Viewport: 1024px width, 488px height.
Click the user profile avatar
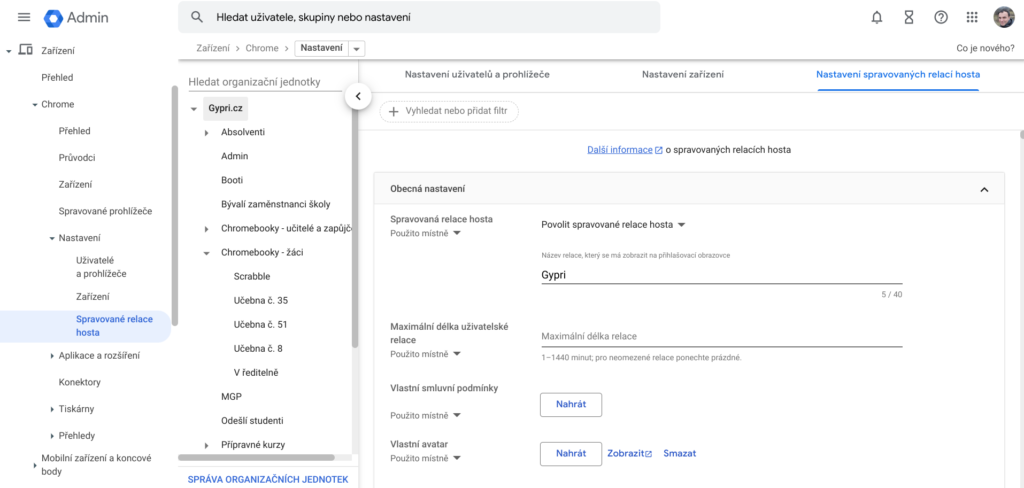point(1003,17)
